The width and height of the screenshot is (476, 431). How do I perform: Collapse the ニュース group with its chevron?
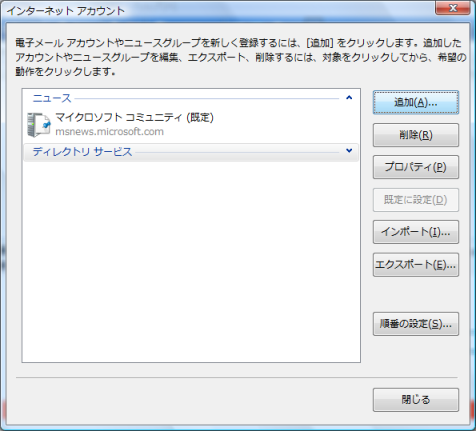click(x=349, y=98)
